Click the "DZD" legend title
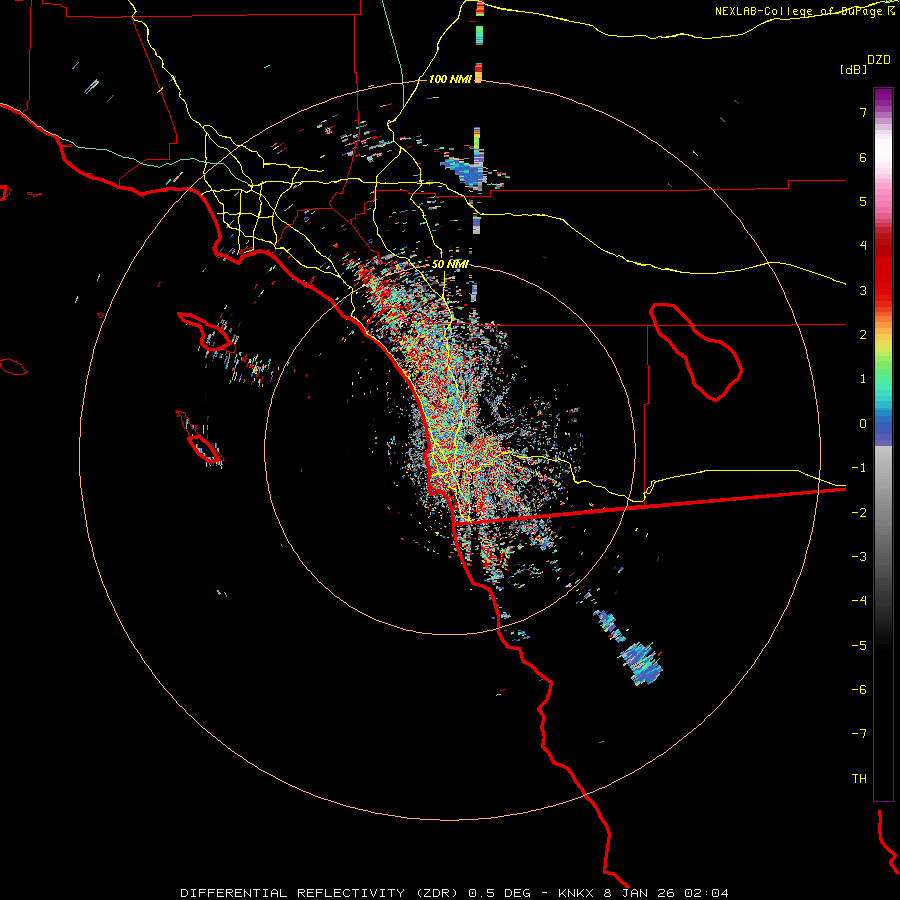Screen dimensions: 900x900 point(879,60)
